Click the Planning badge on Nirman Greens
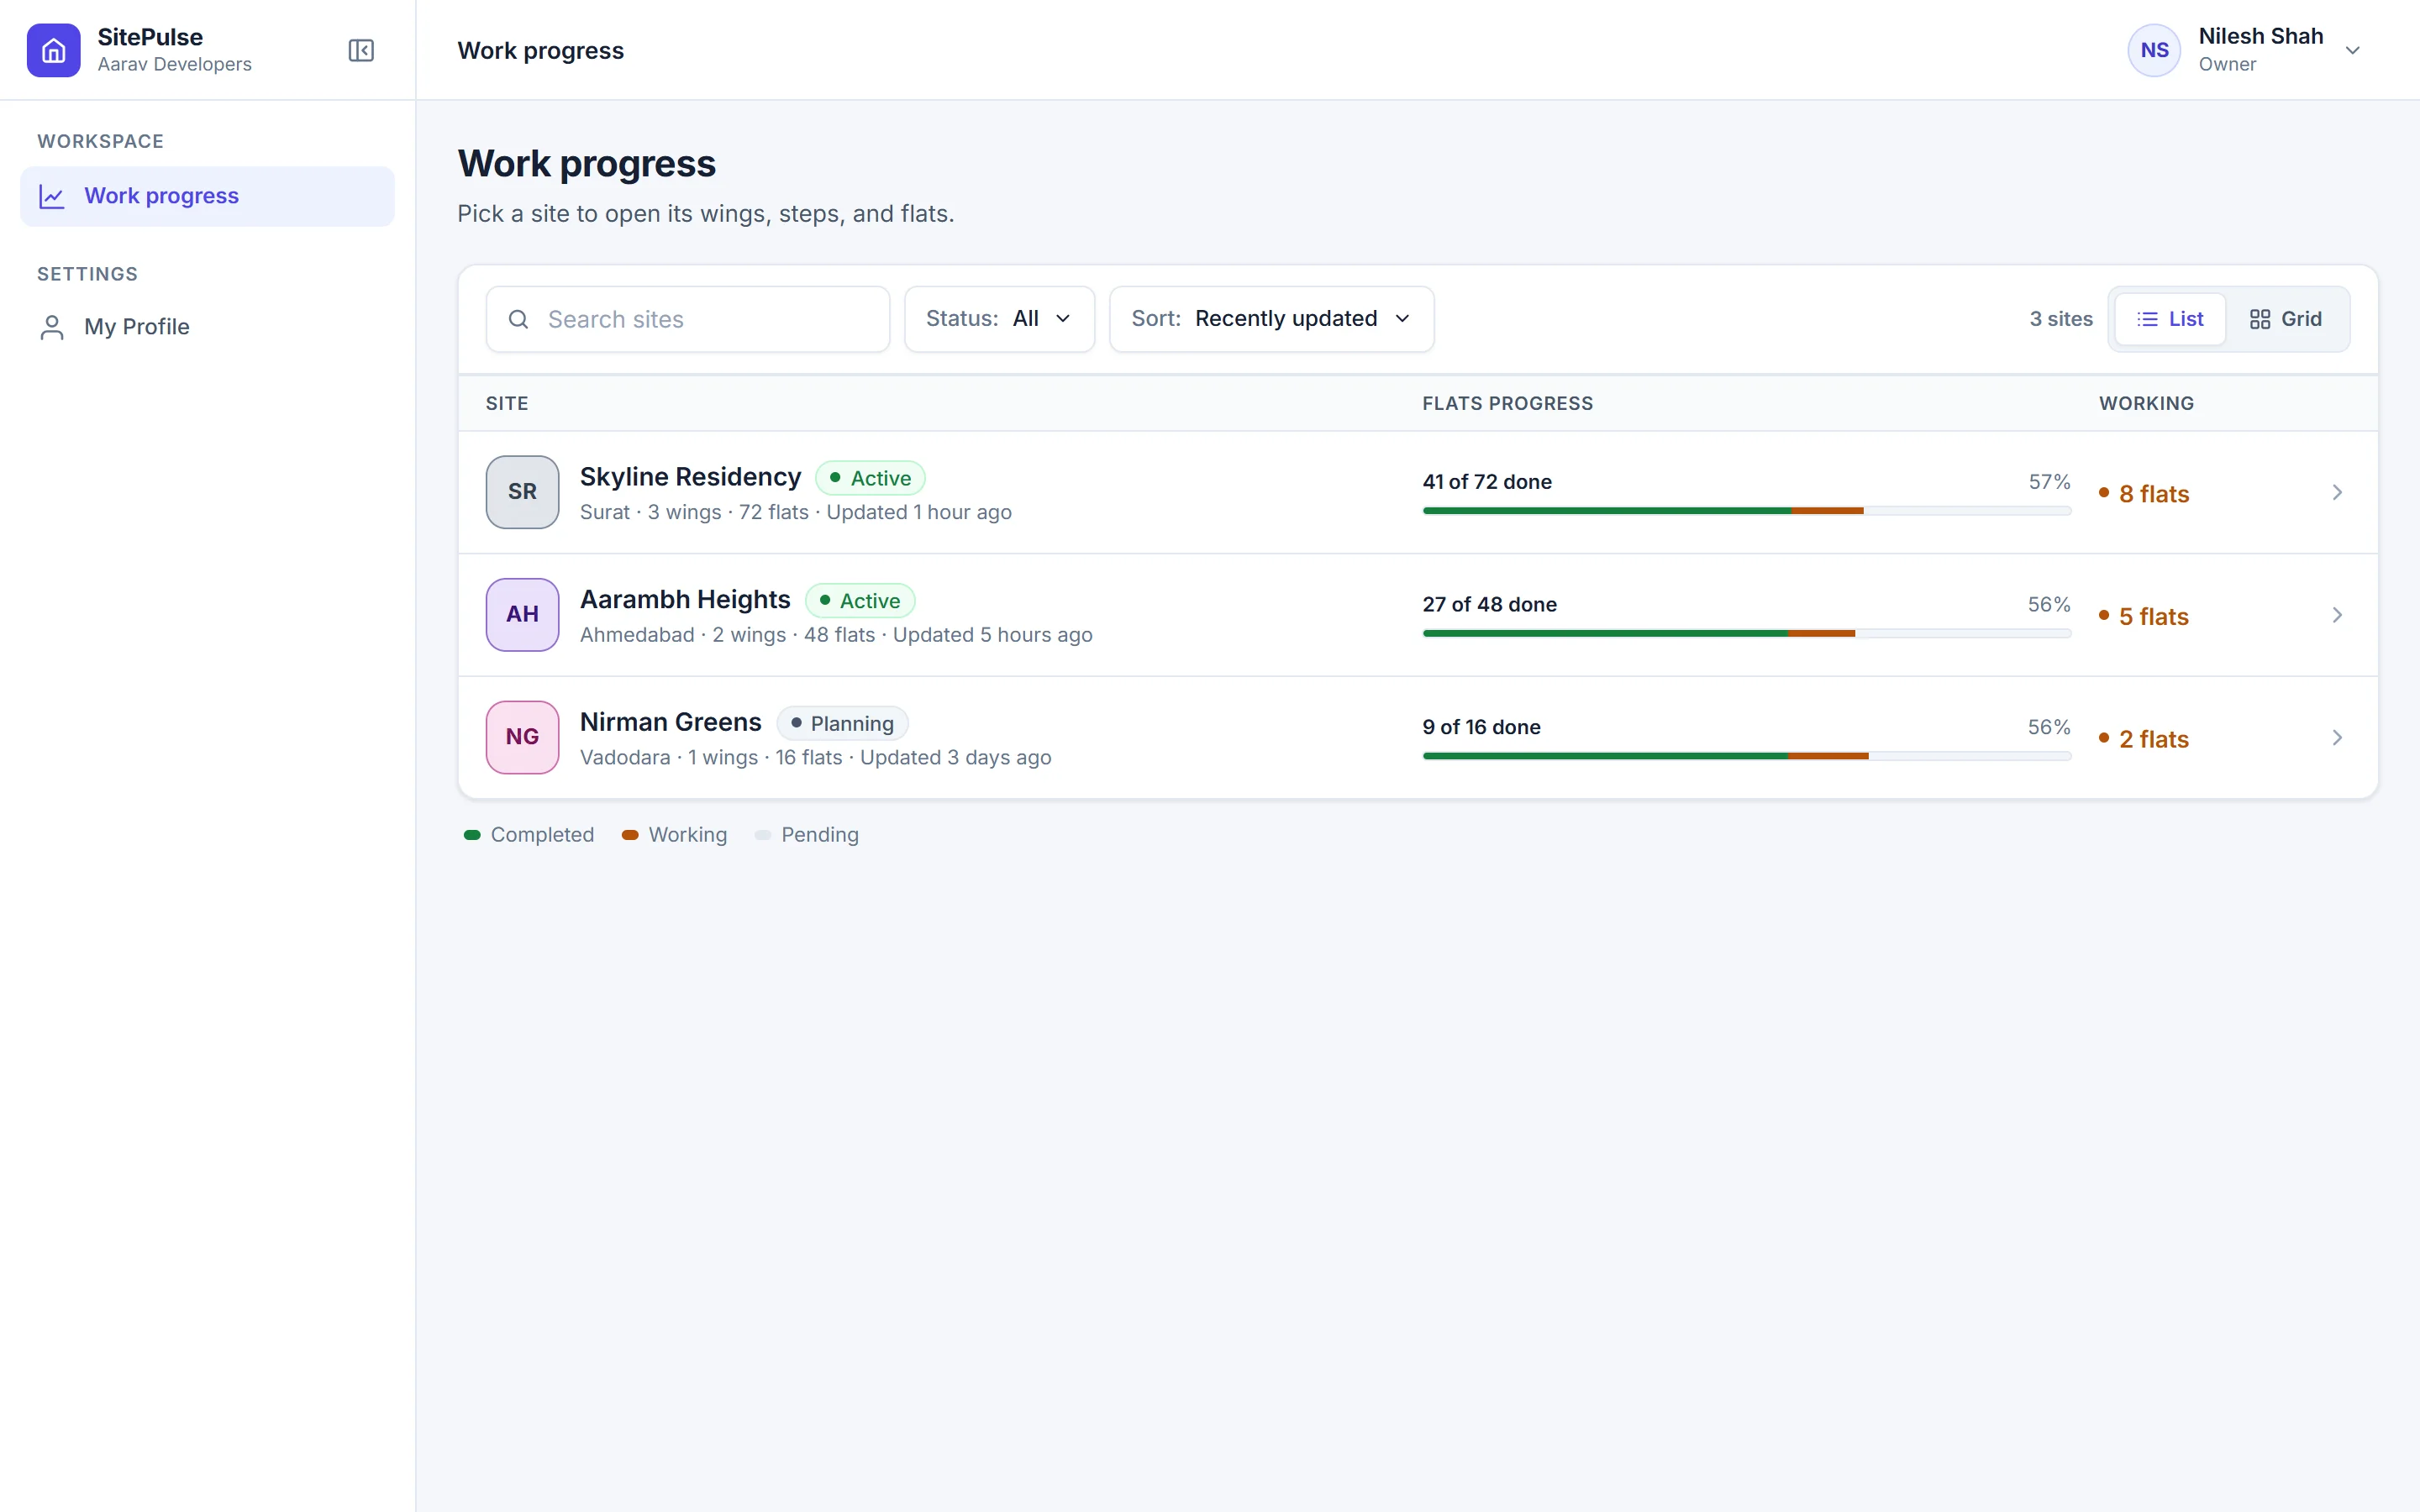The image size is (2420, 1512). tap(842, 723)
